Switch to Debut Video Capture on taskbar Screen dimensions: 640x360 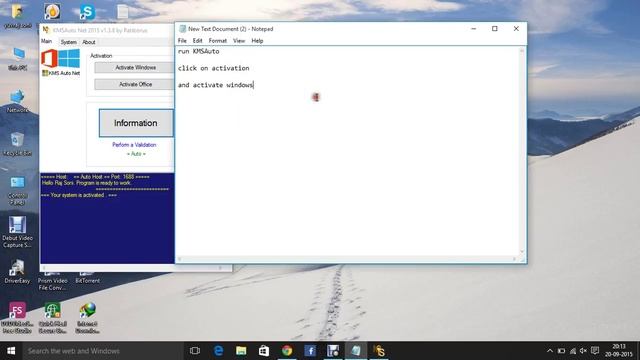(x=333, y=351)
